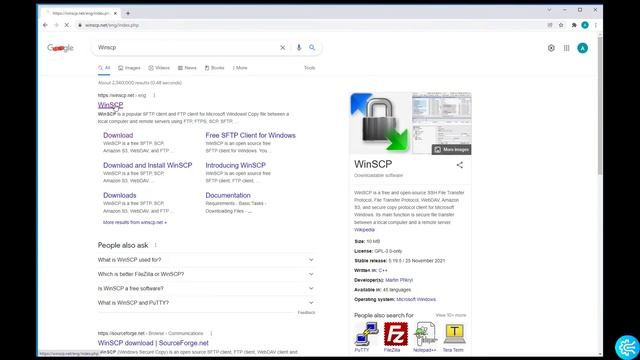This screenshot has width=640, height=360.
Task: Open Google quick settings gear icon
Action: (551, 48)
